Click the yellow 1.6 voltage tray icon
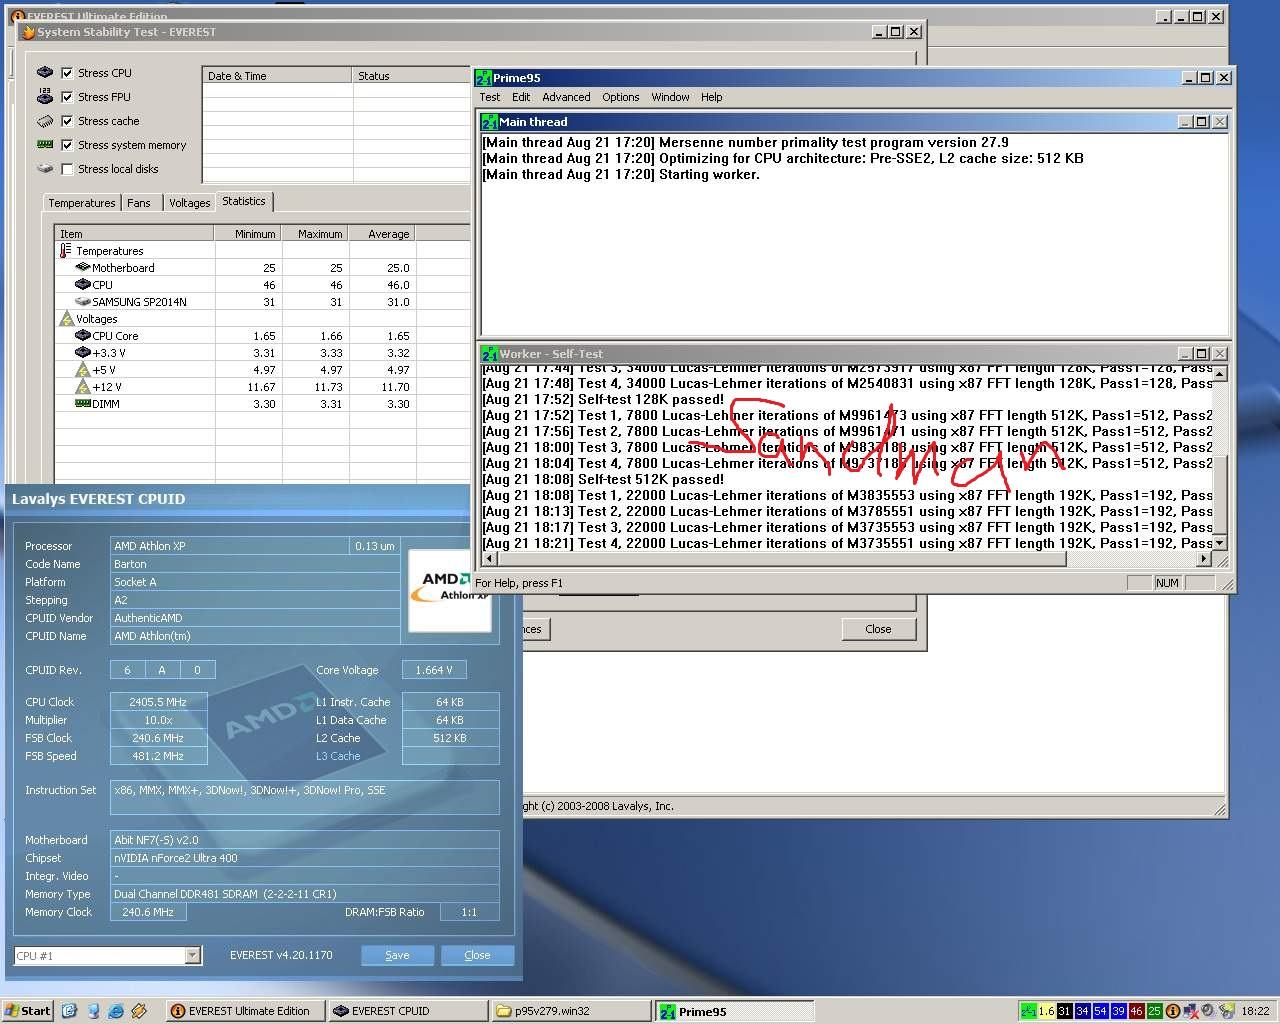 [1046, 1011]
